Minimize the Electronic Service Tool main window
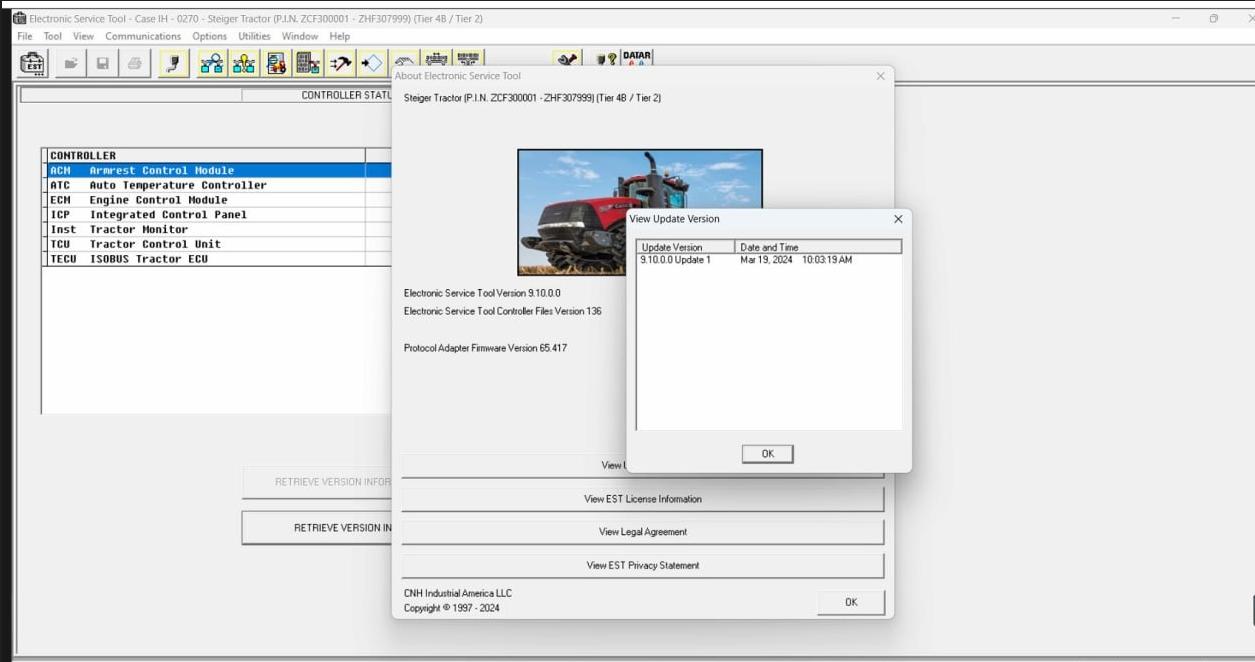Screen dimensions: 1255x662 point(1176,18)
